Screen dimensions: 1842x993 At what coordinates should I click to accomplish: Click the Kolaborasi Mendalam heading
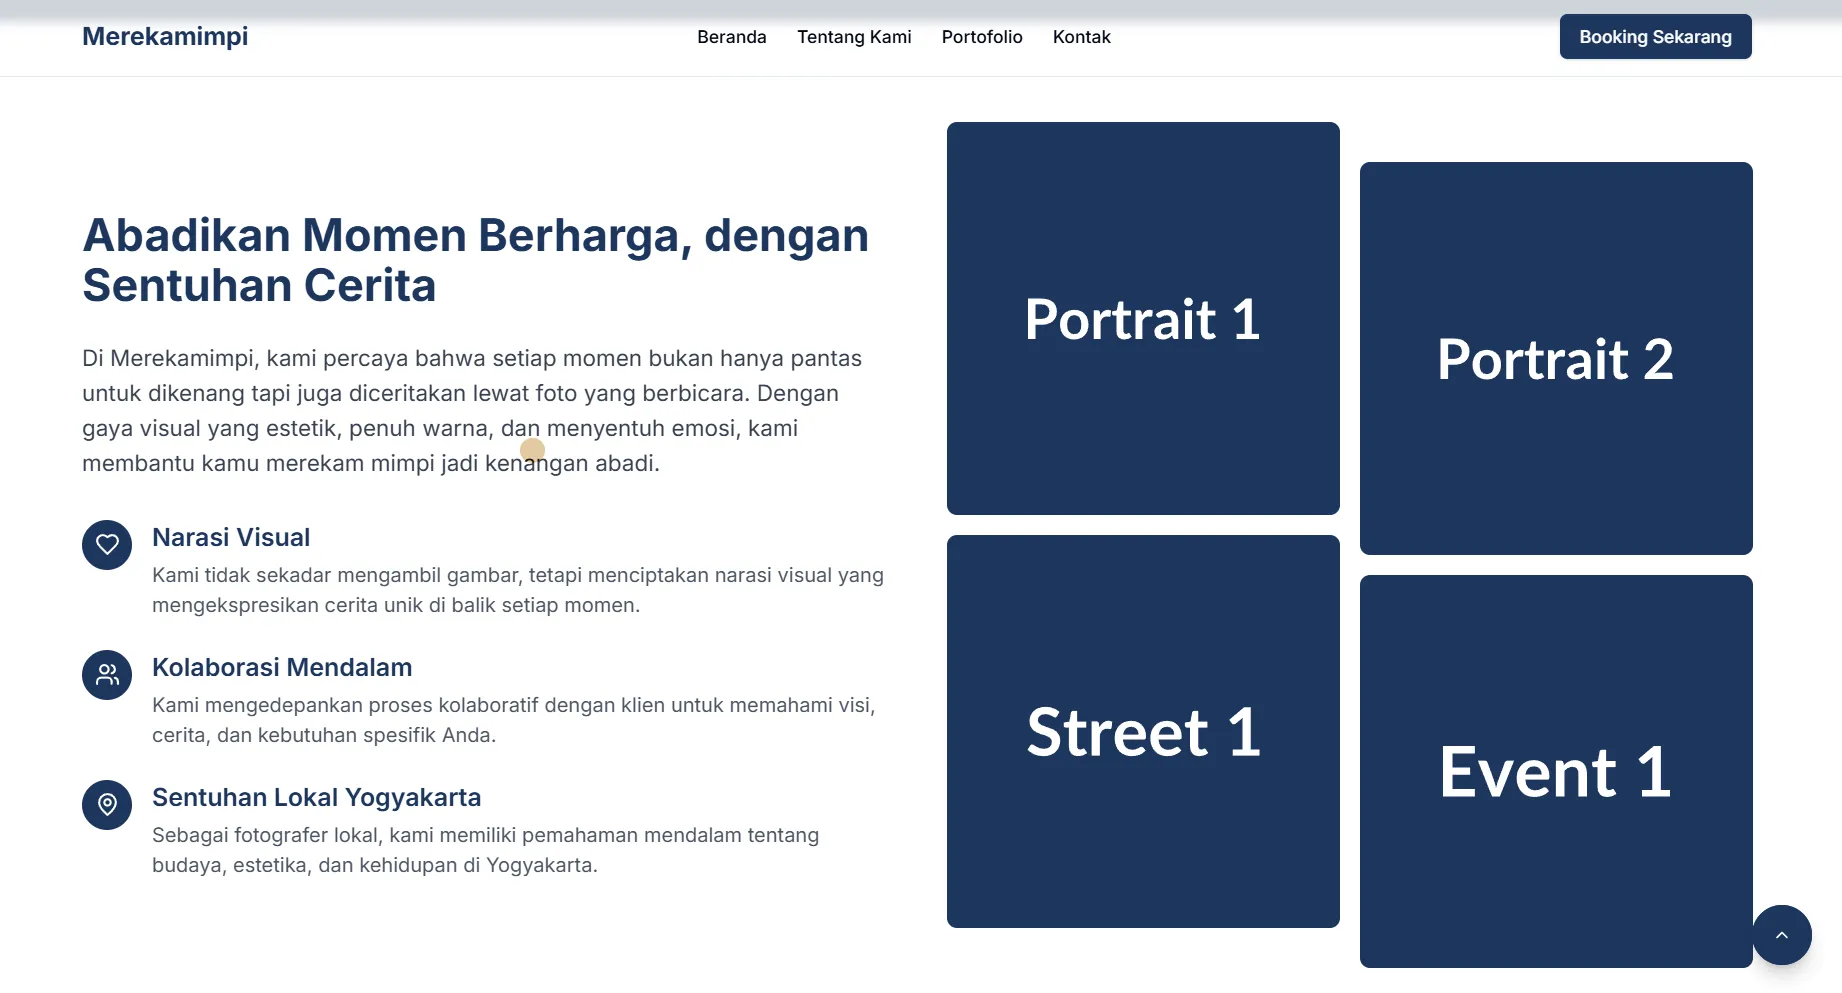(282, 667)
